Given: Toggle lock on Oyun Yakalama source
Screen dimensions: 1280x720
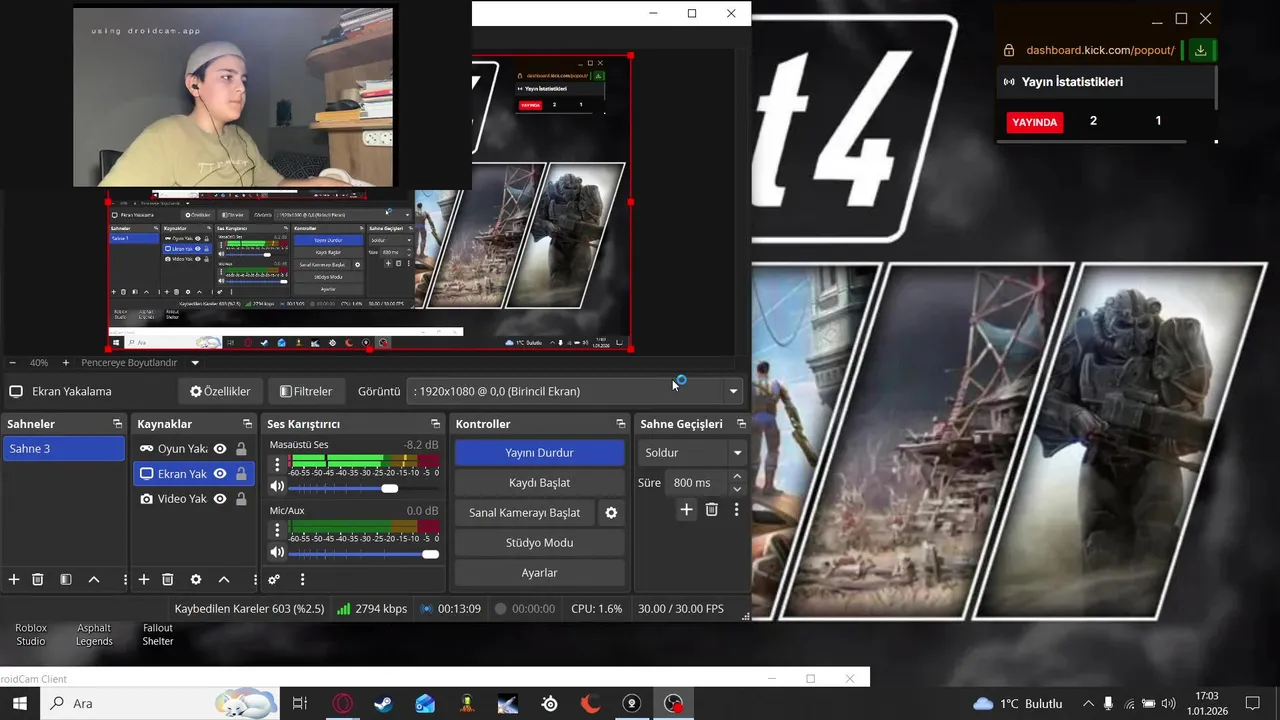Looking at the screenshot, I should point(241,449).
